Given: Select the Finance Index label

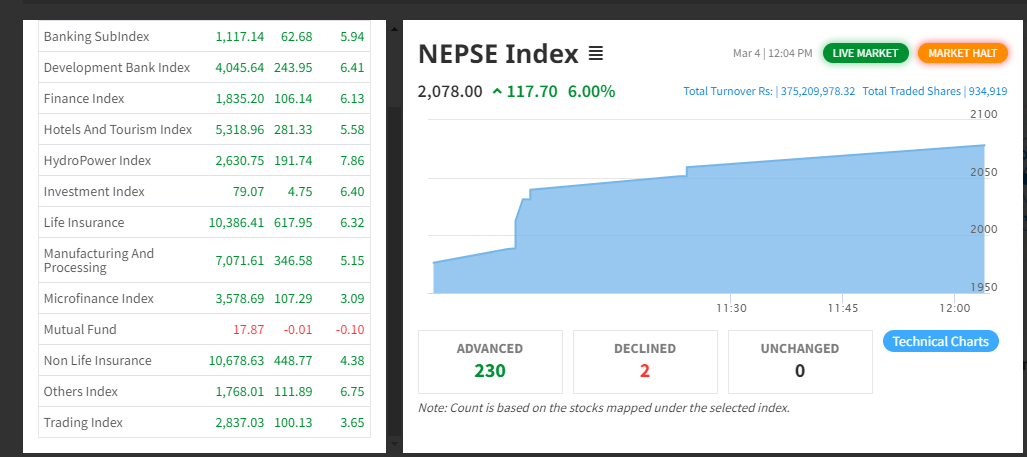Looking at the screenshot, I should coord(84,99).
